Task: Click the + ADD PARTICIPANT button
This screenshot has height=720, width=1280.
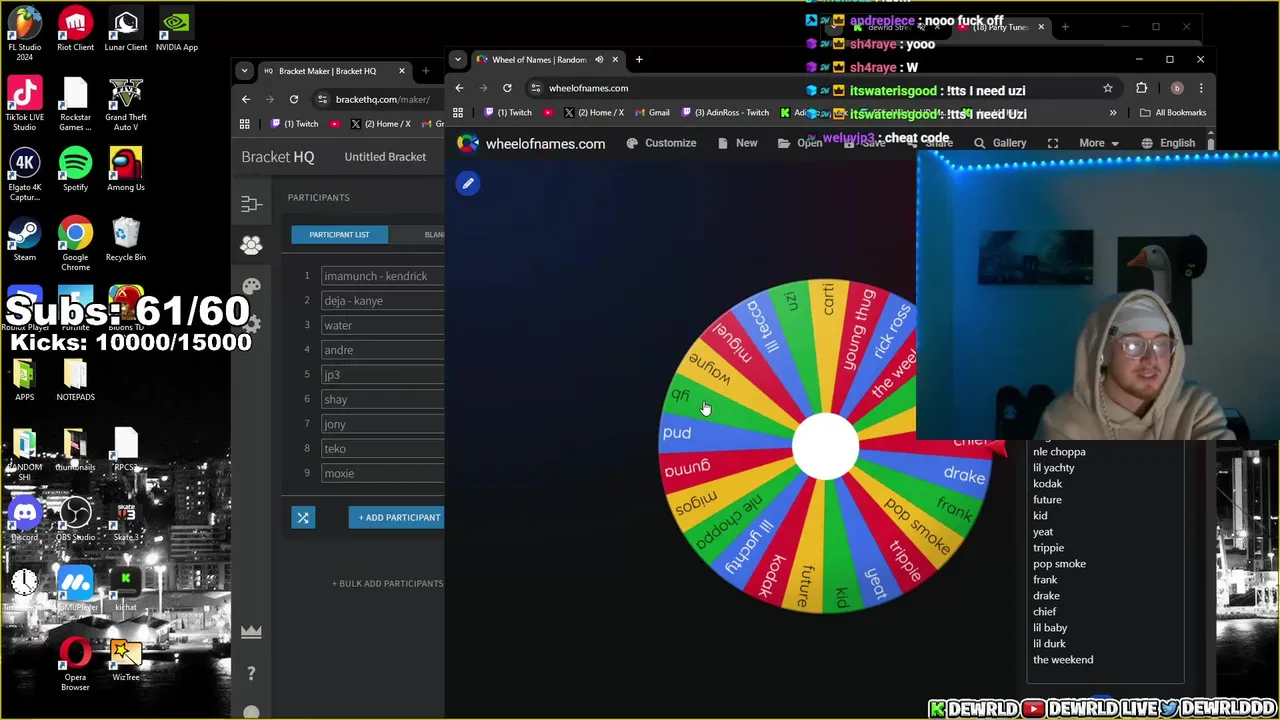Action: (x=399, y=517)
